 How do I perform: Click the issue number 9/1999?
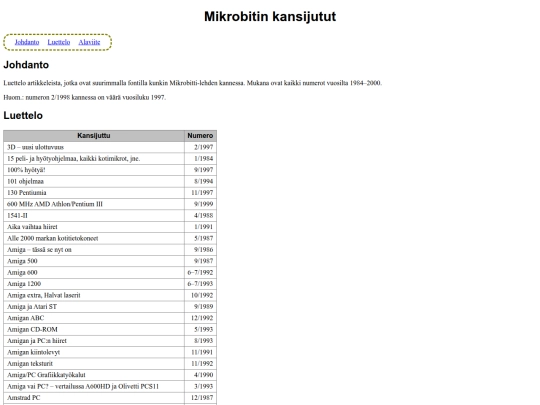[203, 204]
